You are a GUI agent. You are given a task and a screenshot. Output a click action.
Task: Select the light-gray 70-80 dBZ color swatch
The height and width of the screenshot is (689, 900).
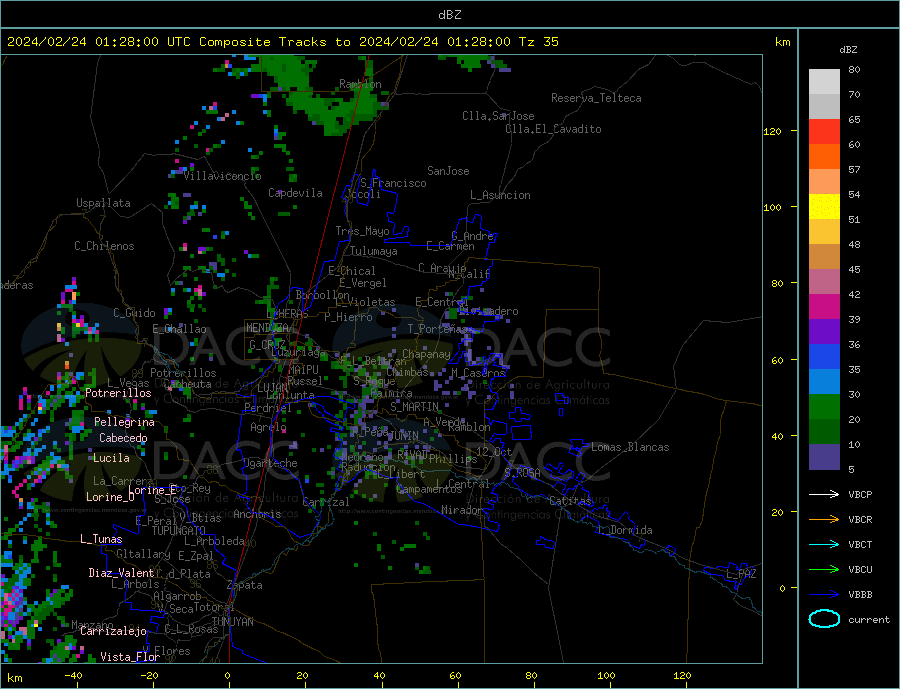pyautogui.click(x=824, y=82)
